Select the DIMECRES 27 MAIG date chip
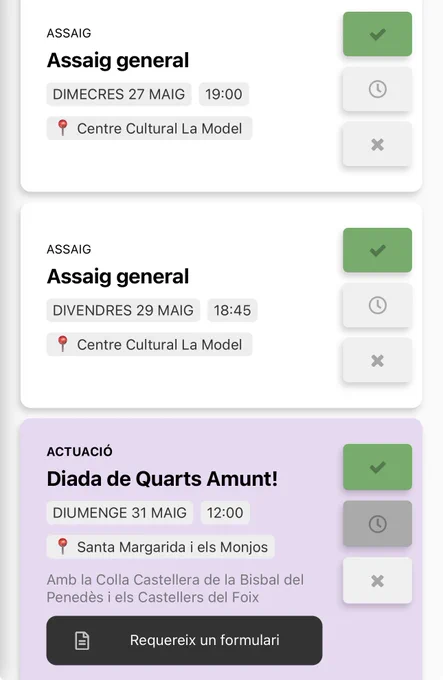The image size is (443, 680). click(x=119, y=94)
